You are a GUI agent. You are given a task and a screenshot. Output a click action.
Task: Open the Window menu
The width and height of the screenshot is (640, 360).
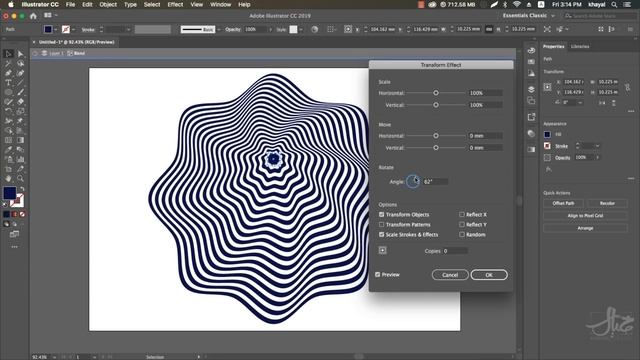click(220, 5)
